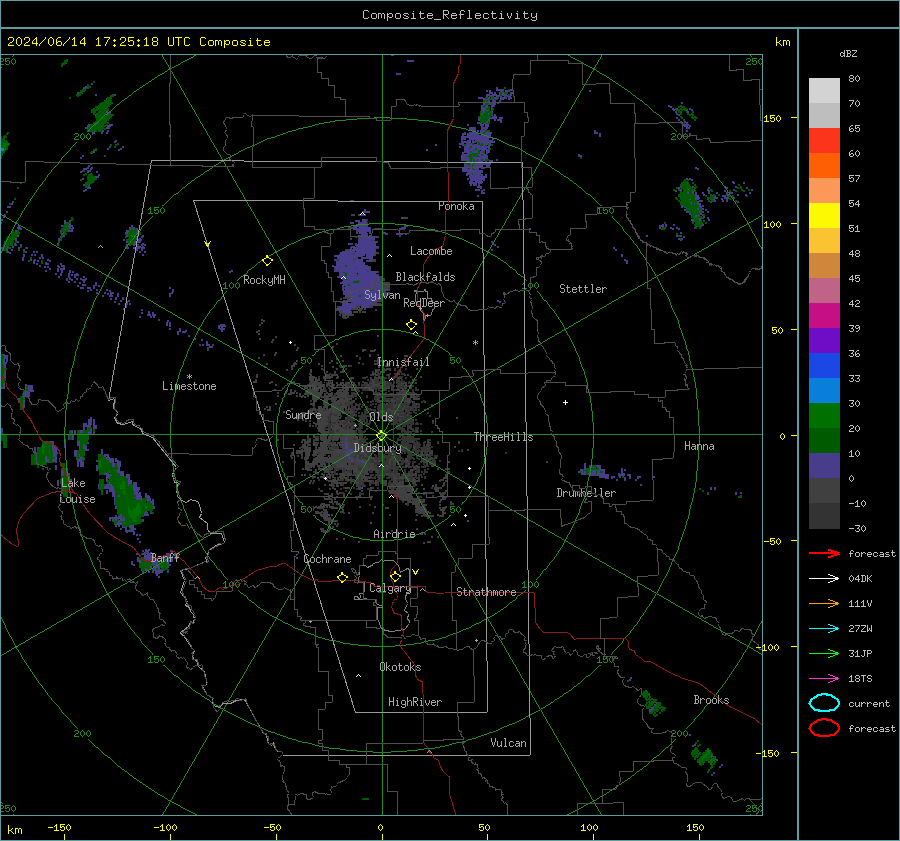Click the red 60-65 dBZ colour band

tap(824, 140)
